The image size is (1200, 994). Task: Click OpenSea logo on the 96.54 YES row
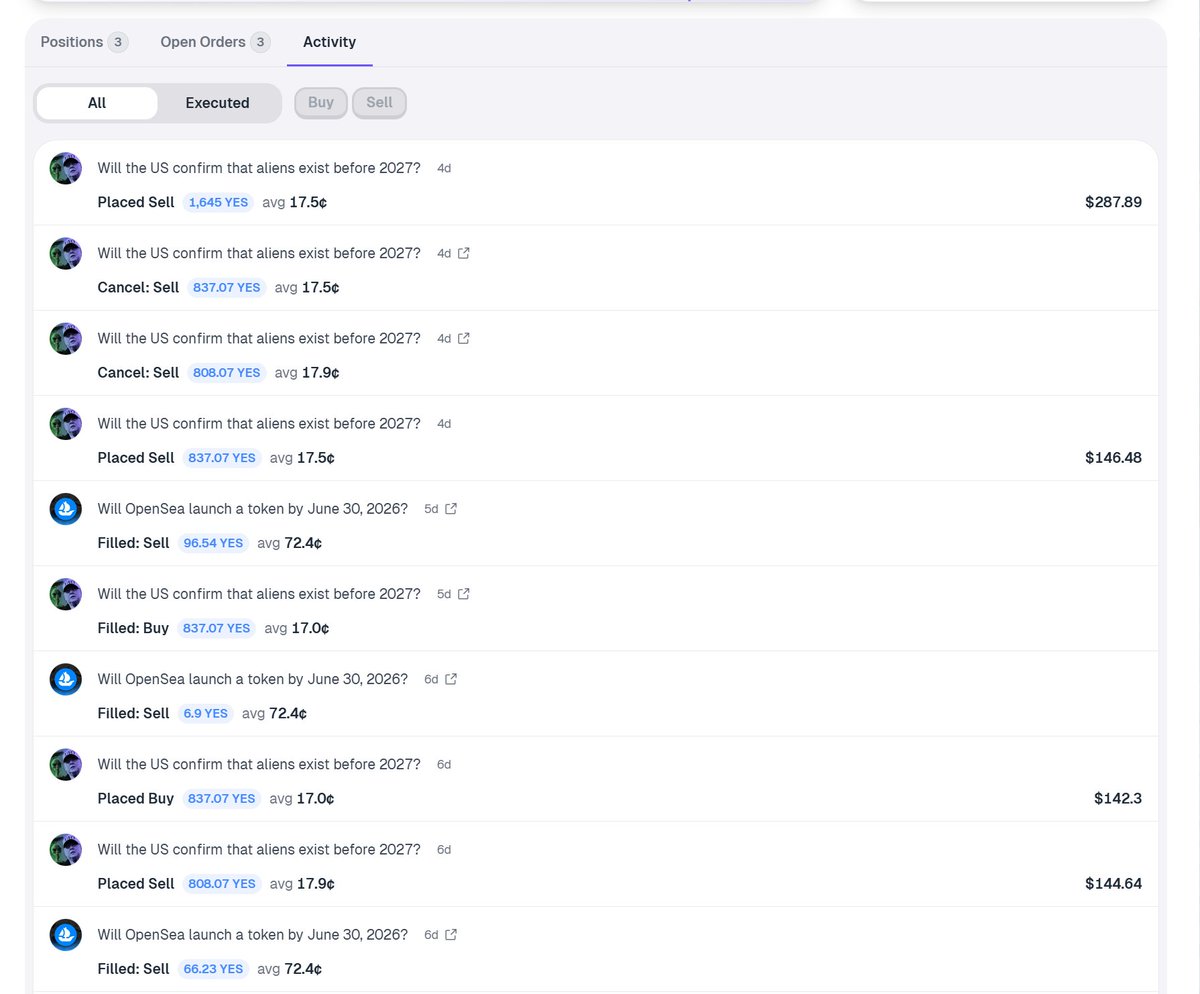click(66, 509)
